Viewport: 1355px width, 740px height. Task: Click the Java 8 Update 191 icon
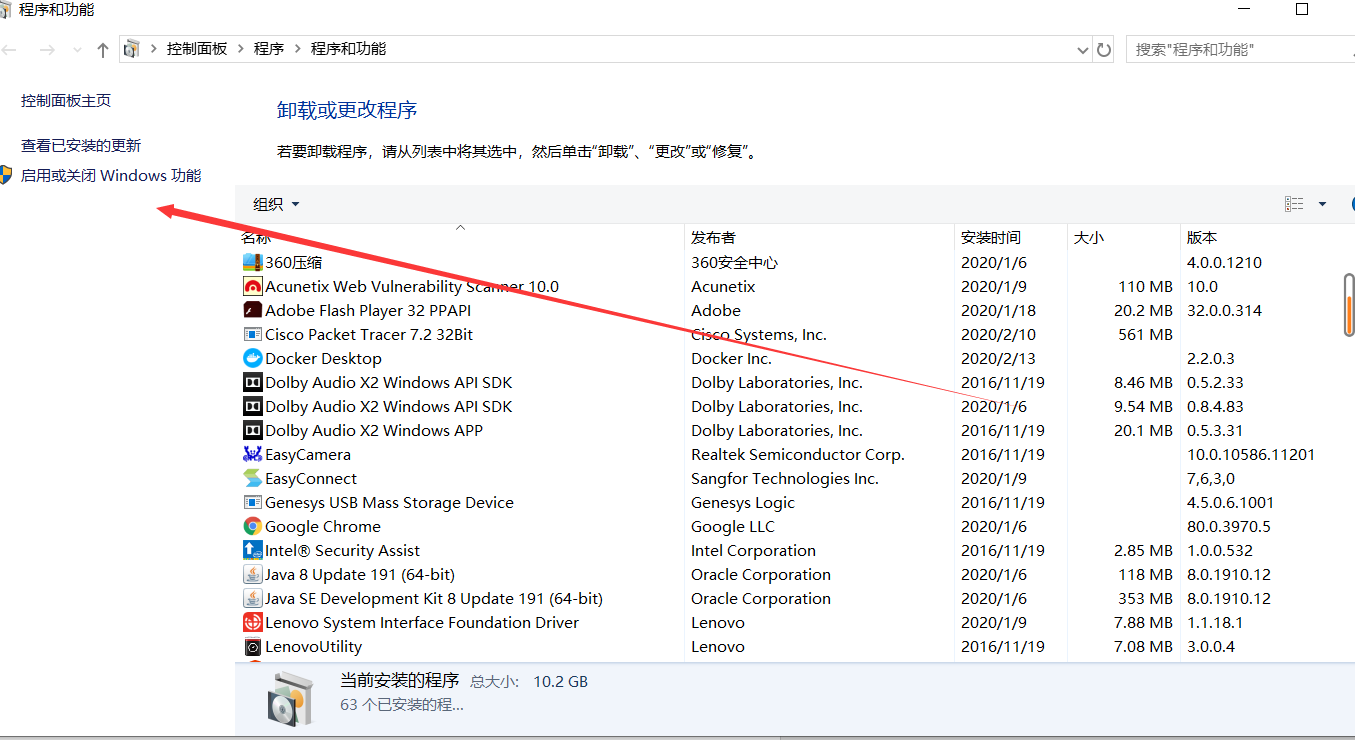pyautogui.click(x=252, y=574)
